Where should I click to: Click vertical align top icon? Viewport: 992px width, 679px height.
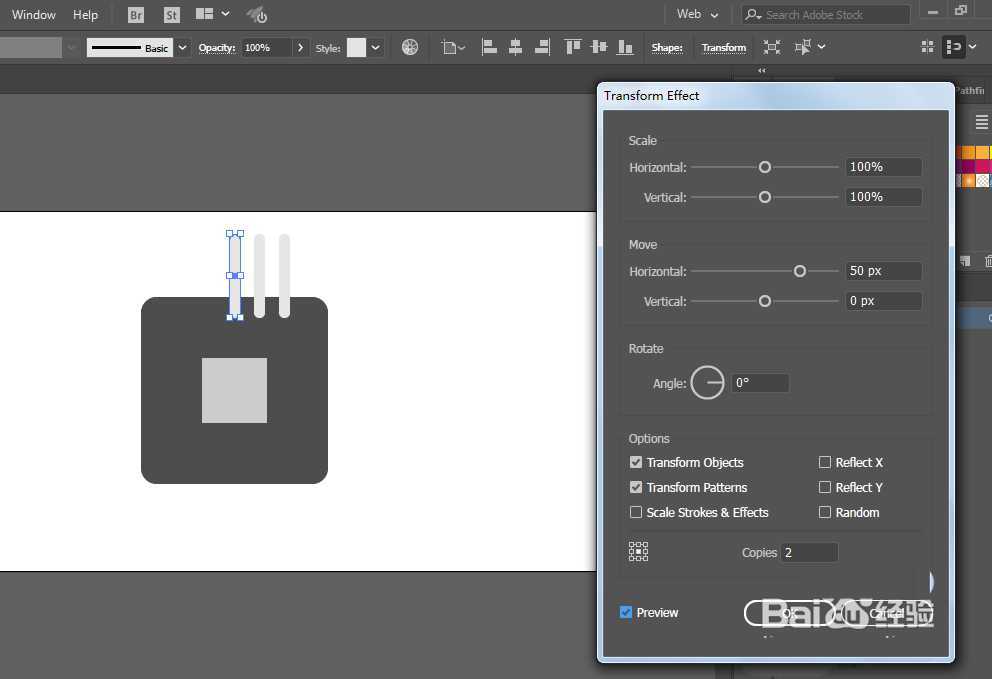(x=573, y=47)
